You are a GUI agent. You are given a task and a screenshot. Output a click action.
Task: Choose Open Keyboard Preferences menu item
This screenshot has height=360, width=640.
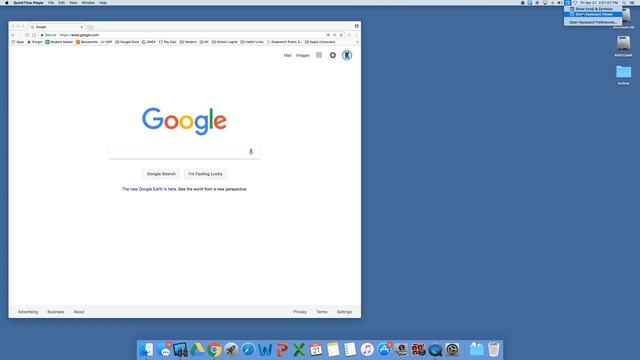pos(593,22)
